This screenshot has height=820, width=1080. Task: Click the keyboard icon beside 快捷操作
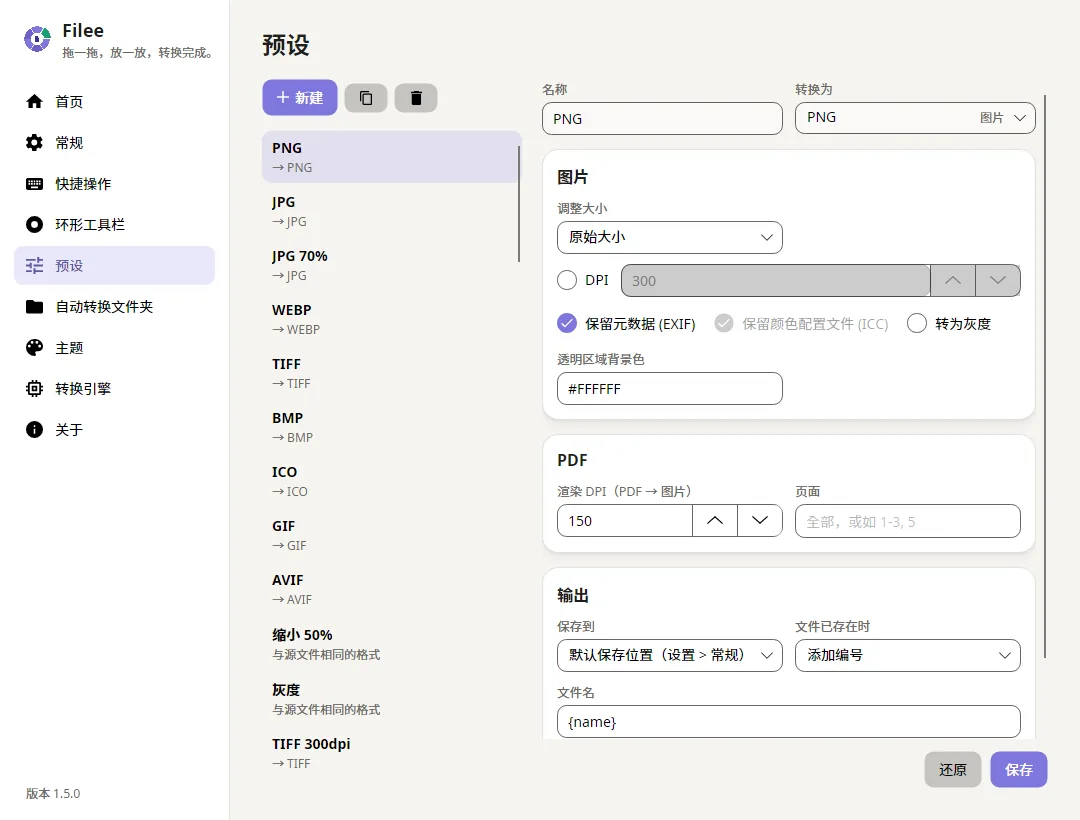(x=34, y=184)
